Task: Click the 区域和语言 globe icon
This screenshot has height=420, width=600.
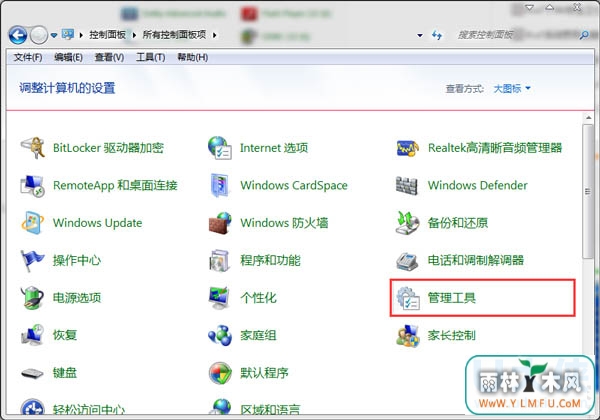Action: tap(220, 407)
